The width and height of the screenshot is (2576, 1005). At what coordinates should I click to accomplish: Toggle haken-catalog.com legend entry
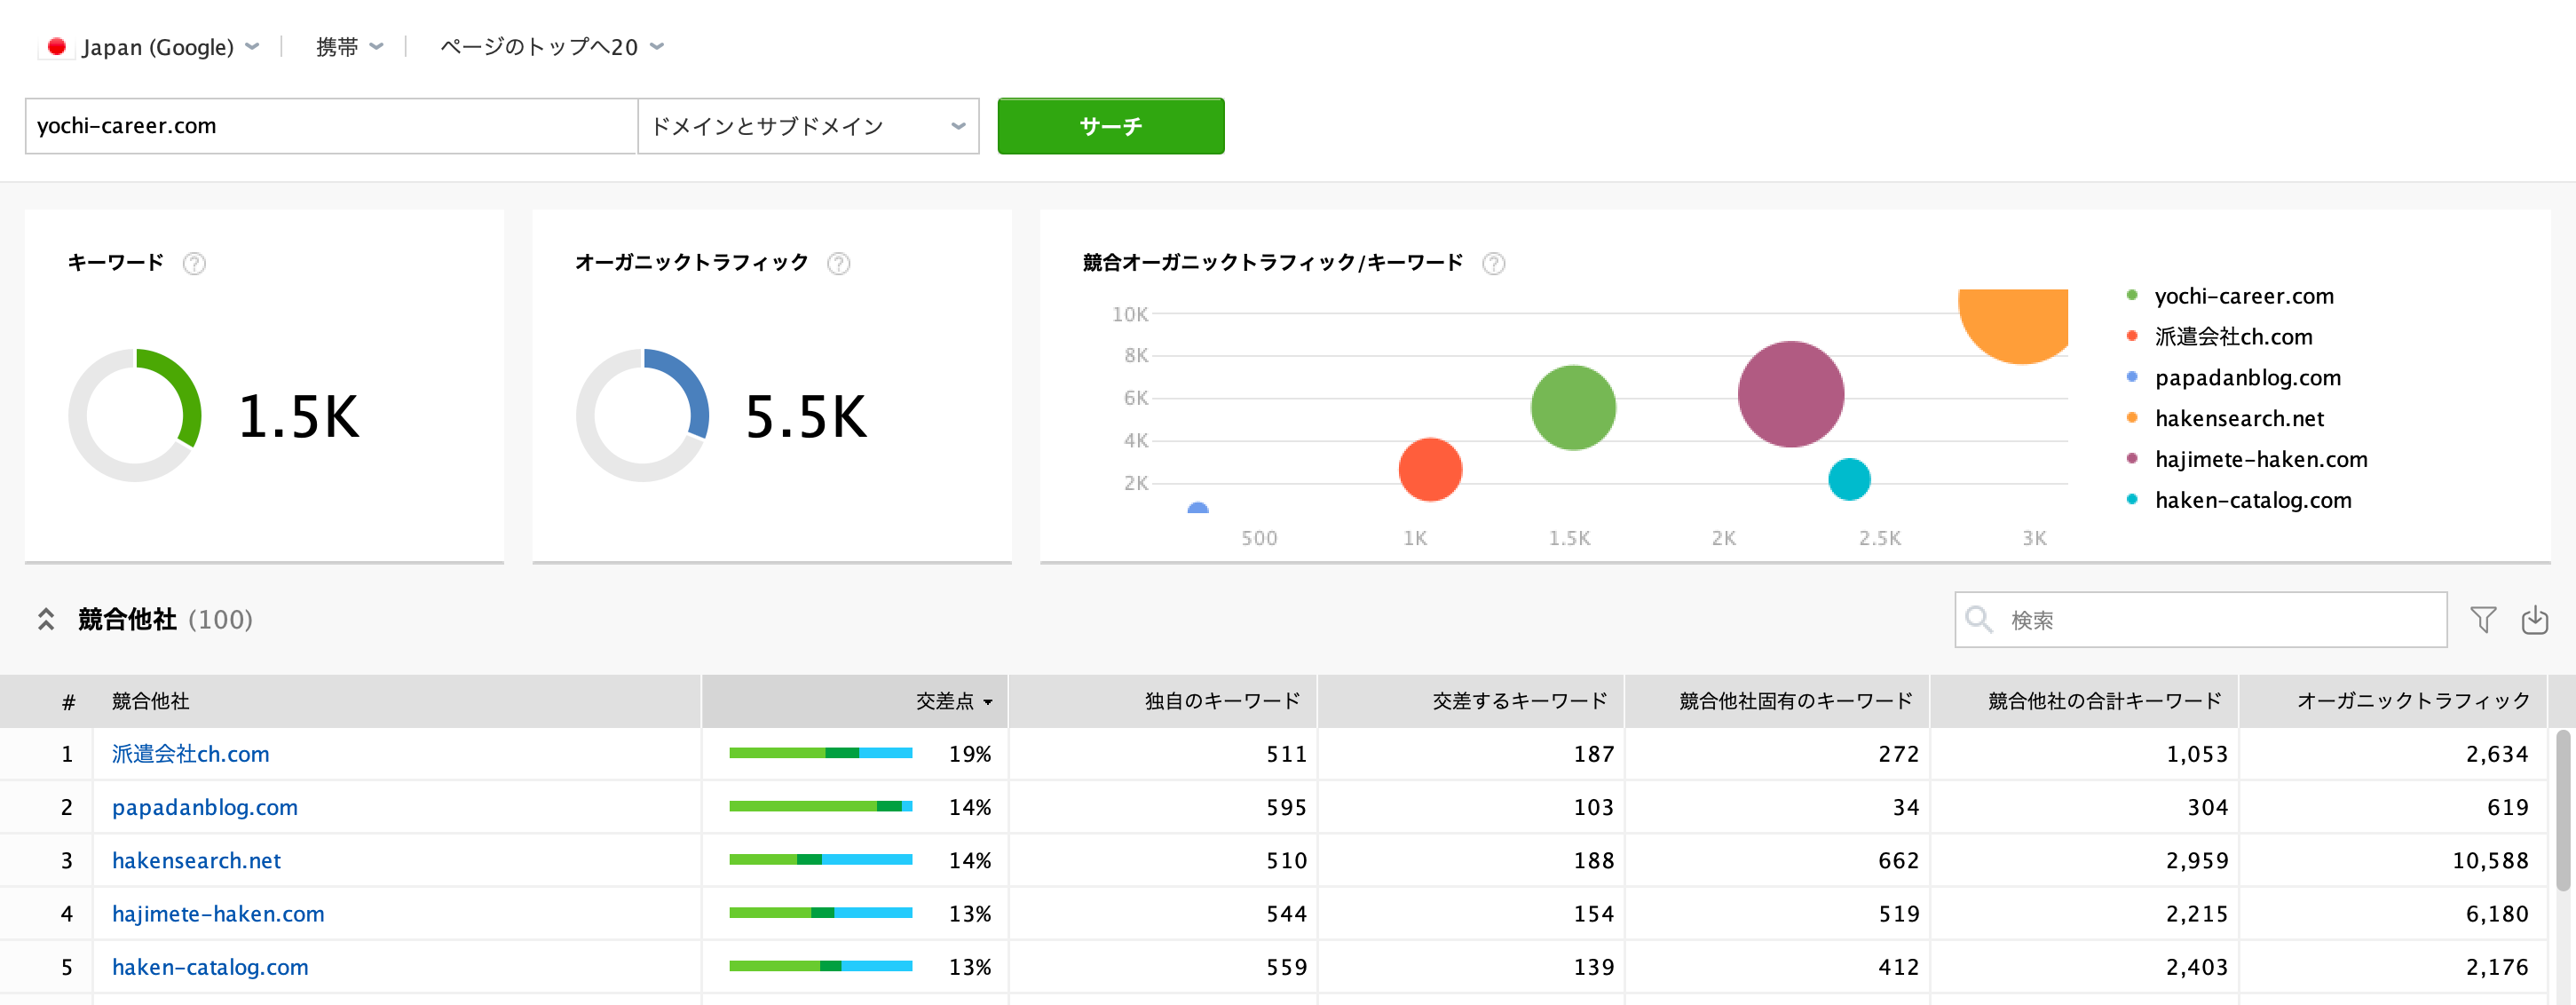(2239, 501)
